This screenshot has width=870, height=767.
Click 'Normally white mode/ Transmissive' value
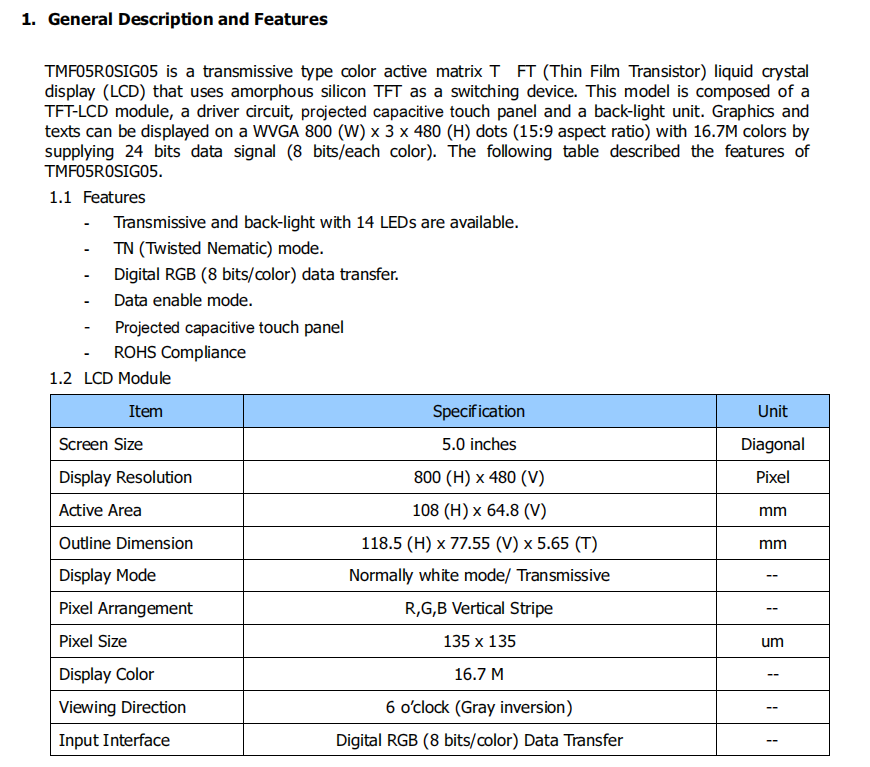point(479,576)
